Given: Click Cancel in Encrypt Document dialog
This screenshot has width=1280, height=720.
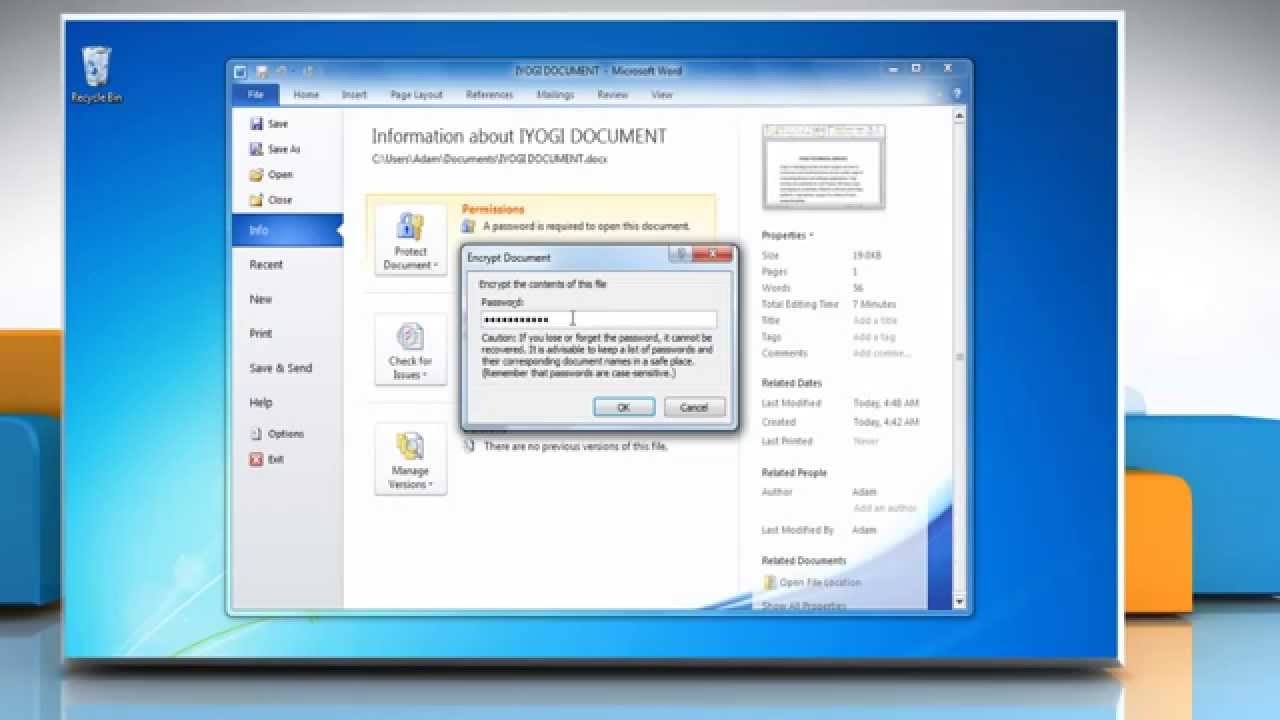Looking at the screenshot, I should 694,407.
